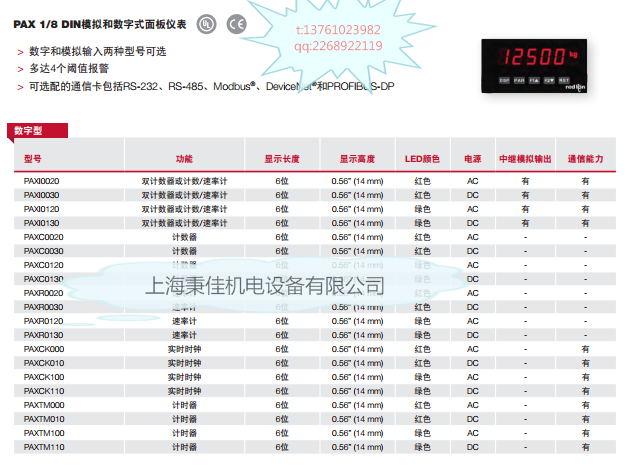Select model PAXCK010 in the table

coord(44,363)
